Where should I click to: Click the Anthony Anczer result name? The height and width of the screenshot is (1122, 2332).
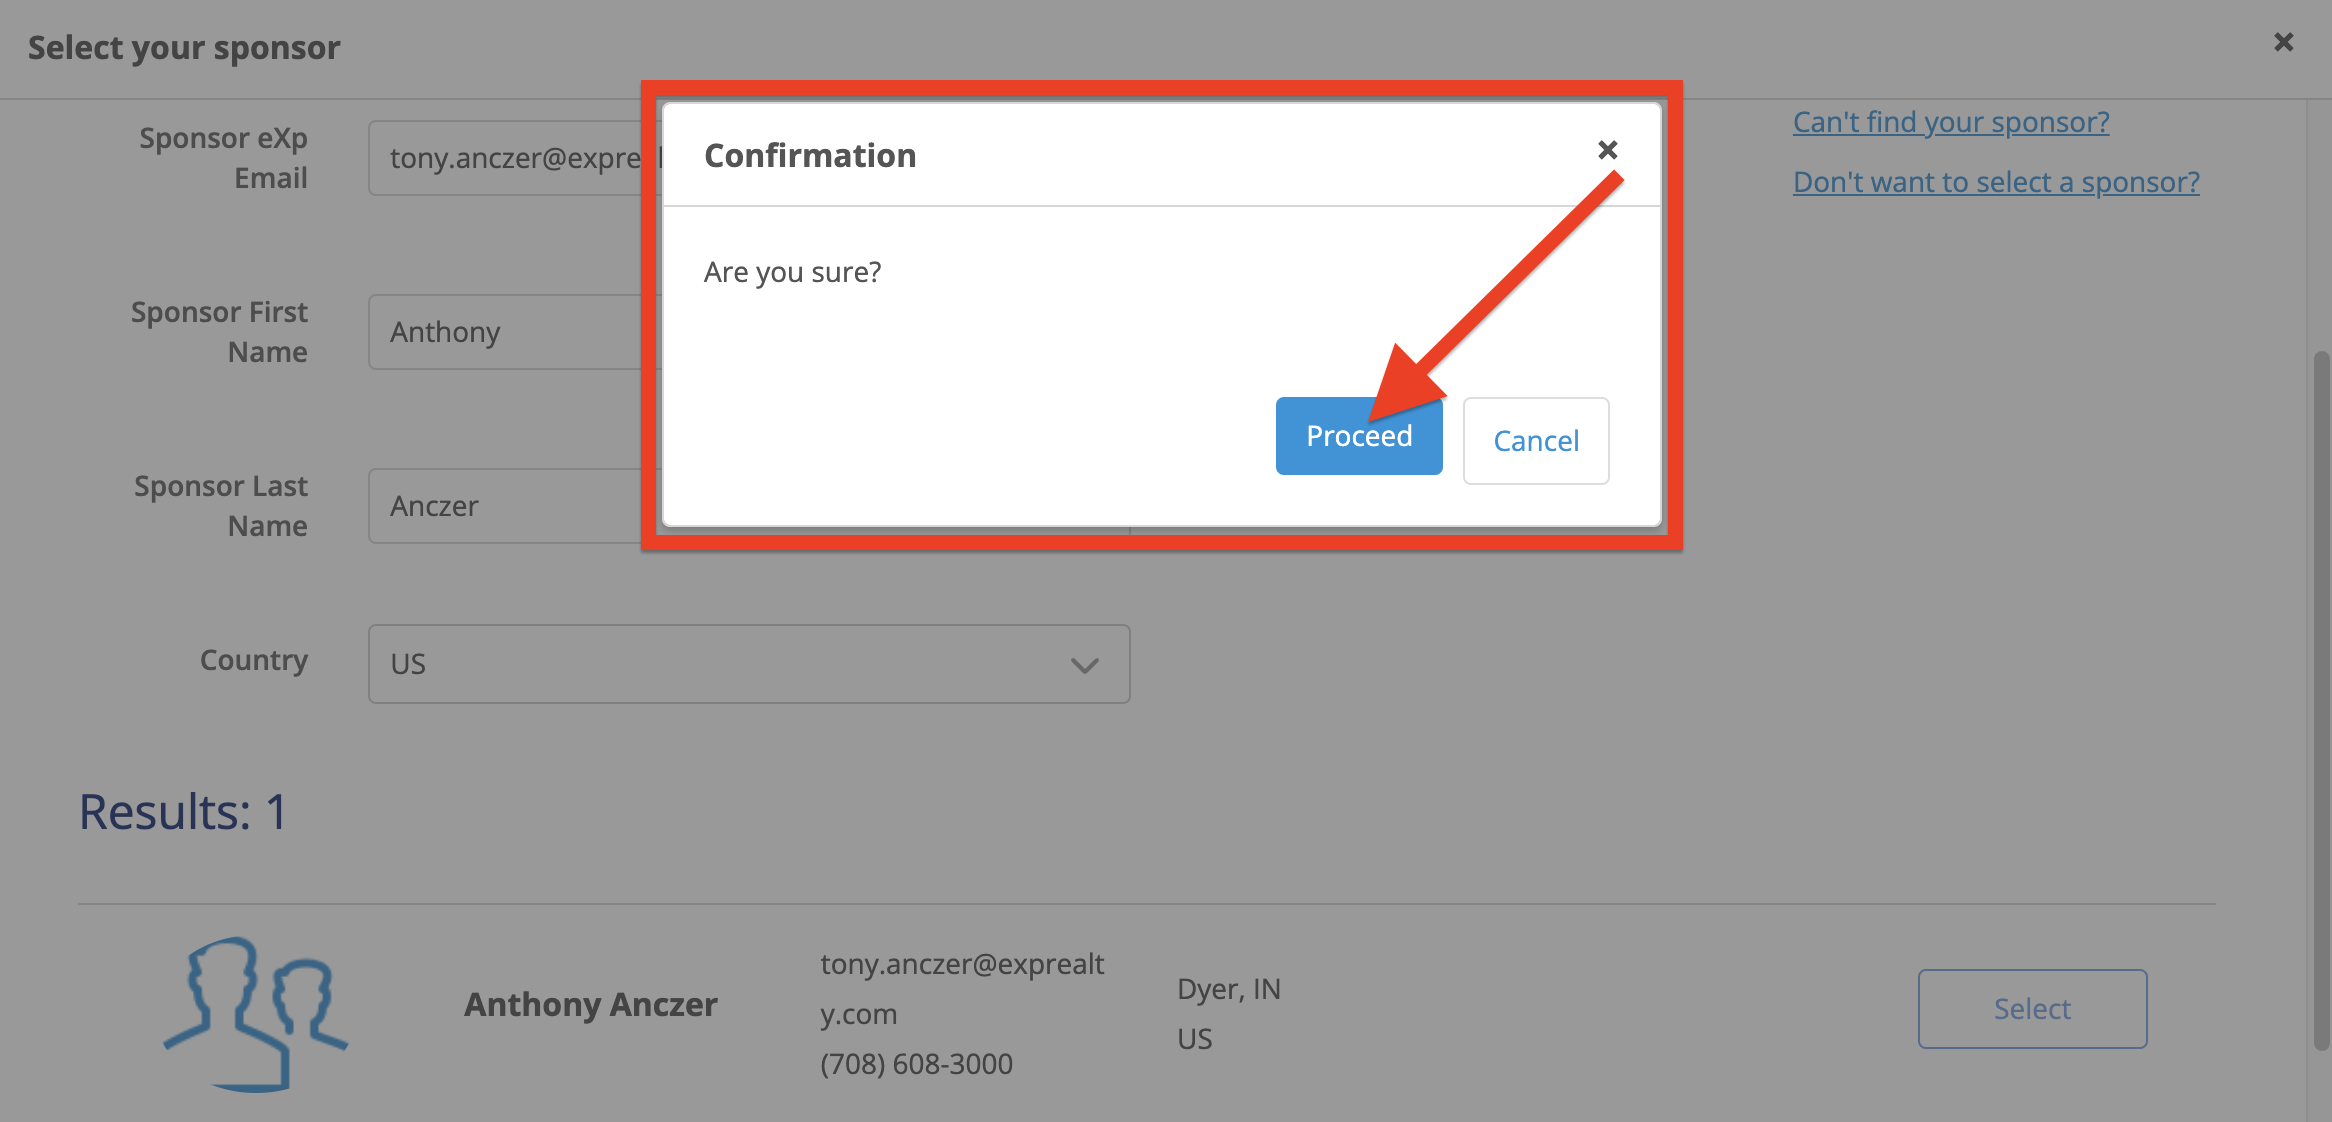[x=590, y=1004]
